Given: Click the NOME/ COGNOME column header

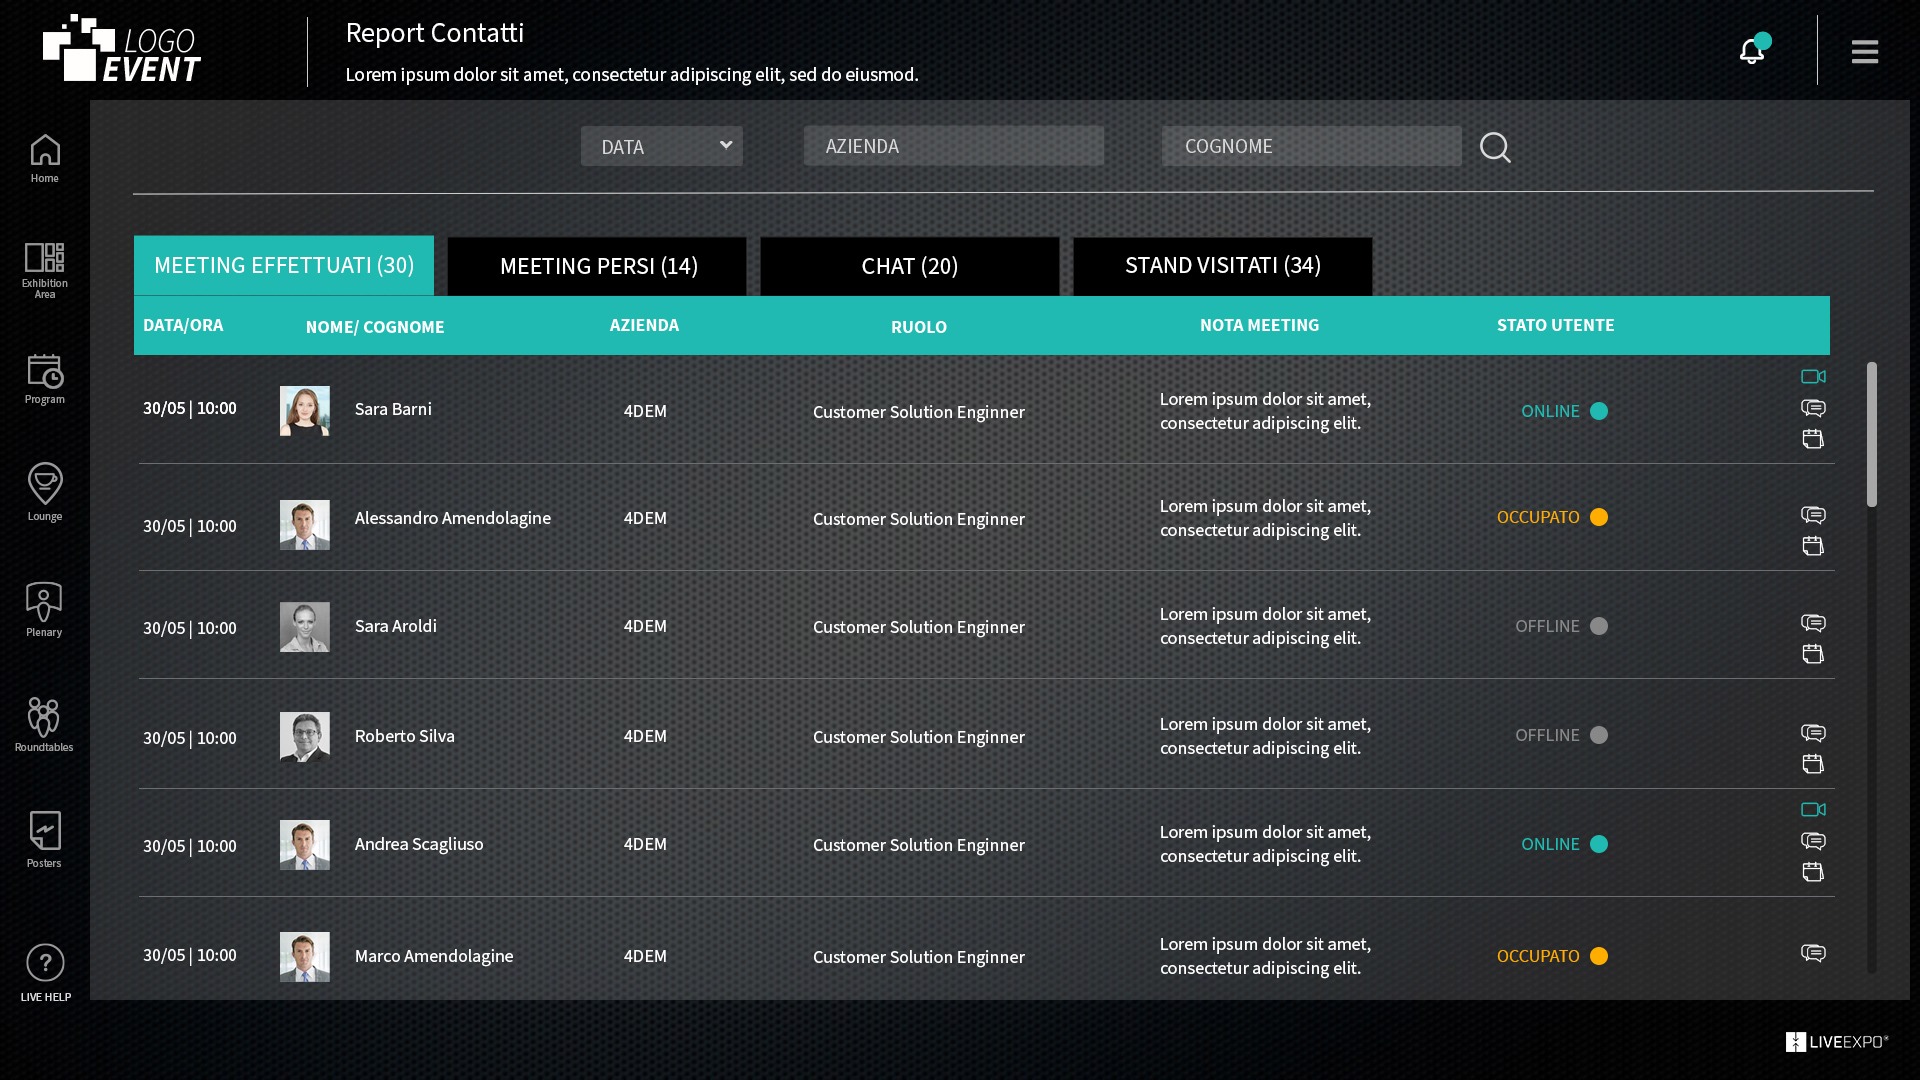Looking at the screenshot, I should [x=375, y=327].
